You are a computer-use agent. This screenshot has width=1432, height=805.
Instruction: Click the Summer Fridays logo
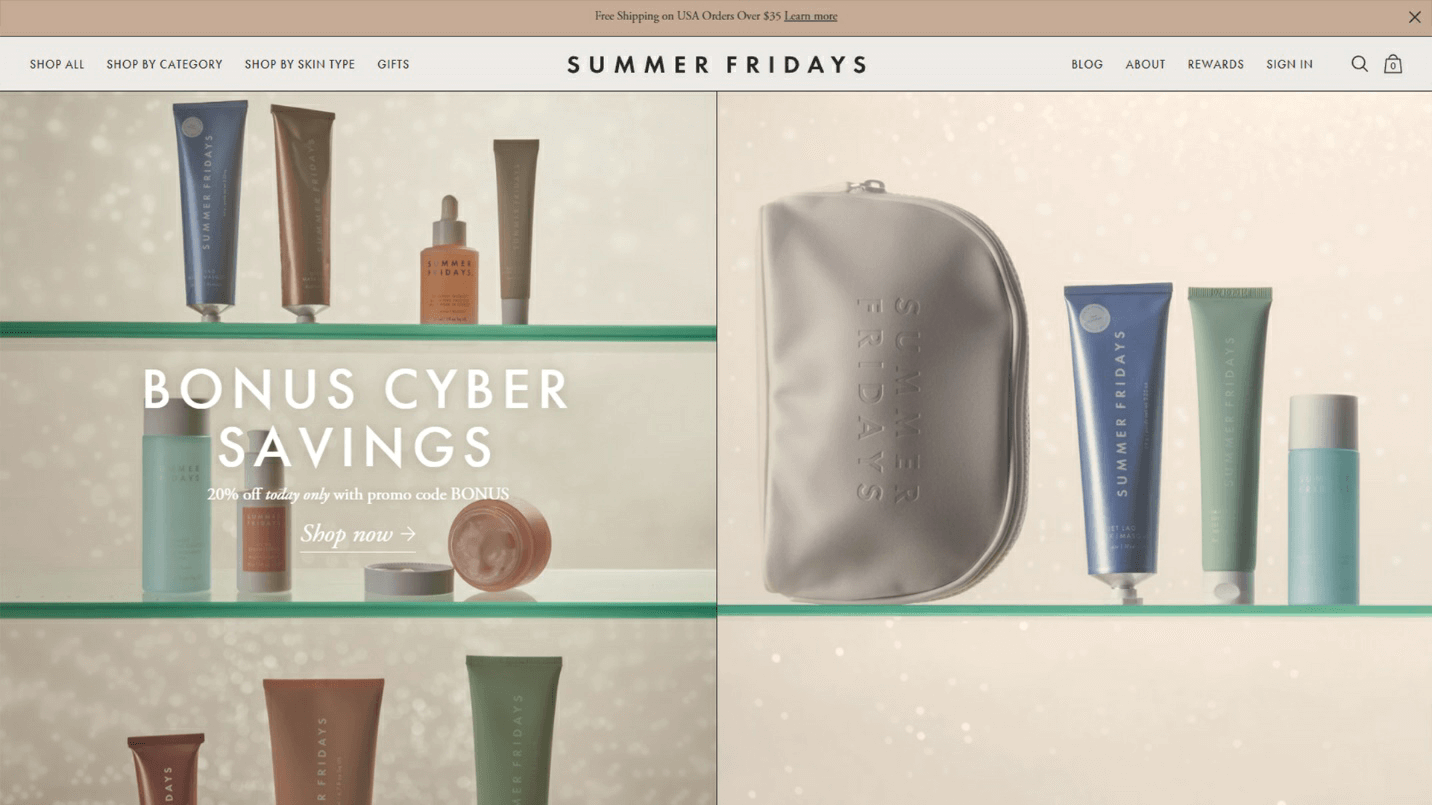tap(716, 65)
